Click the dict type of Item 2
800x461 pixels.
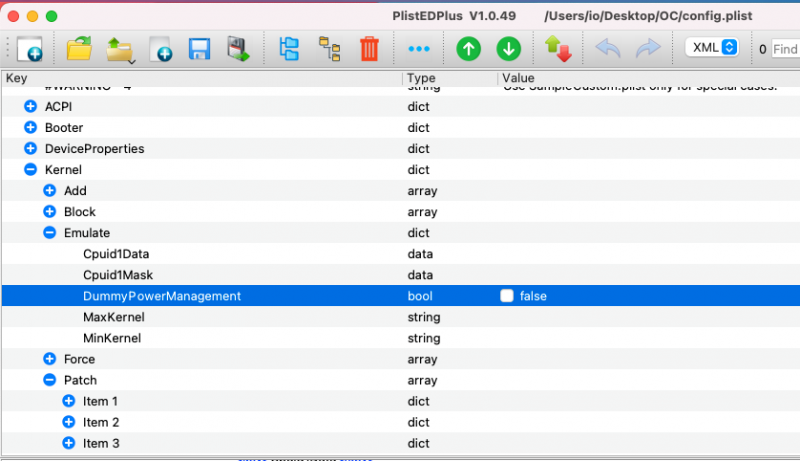(418, 422)
